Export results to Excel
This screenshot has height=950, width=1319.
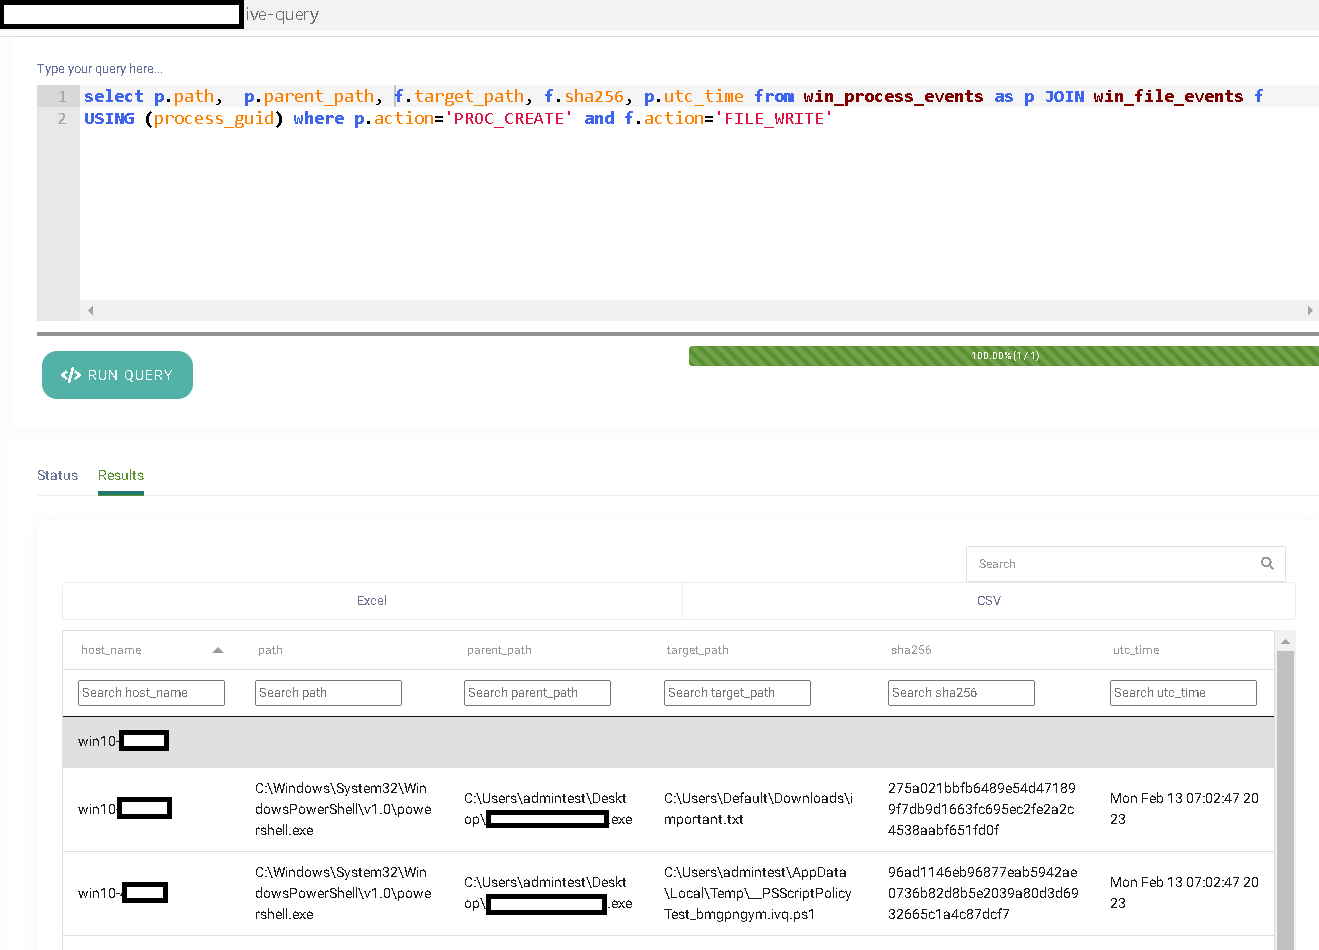(x=372, y=601)
